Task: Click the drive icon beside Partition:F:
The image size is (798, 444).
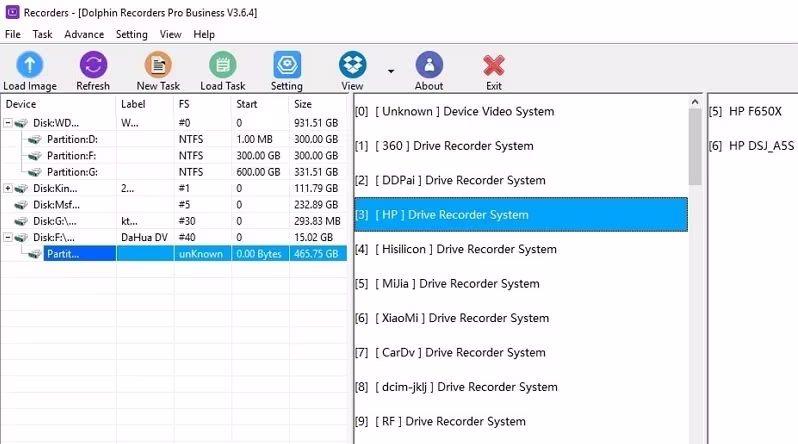Action: pyautogui.click(x=35, y=156)
